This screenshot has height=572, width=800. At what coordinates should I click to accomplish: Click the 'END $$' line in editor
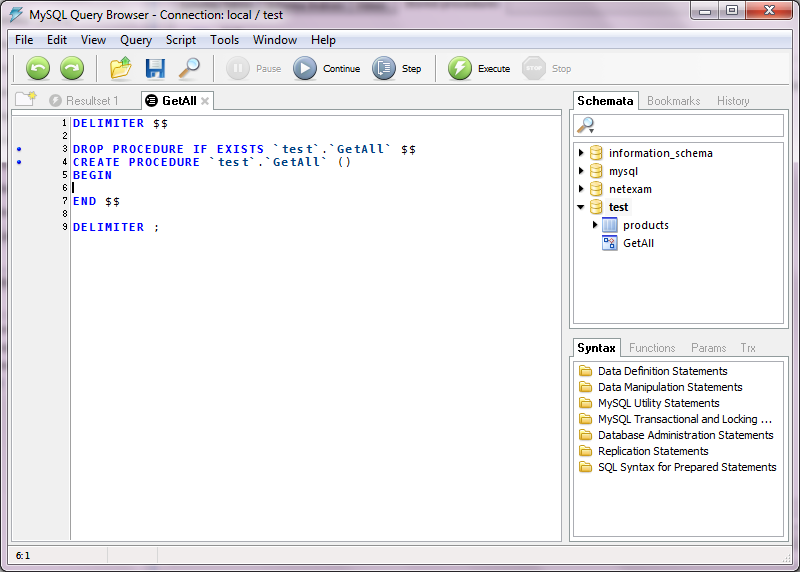tap(96, 201)
